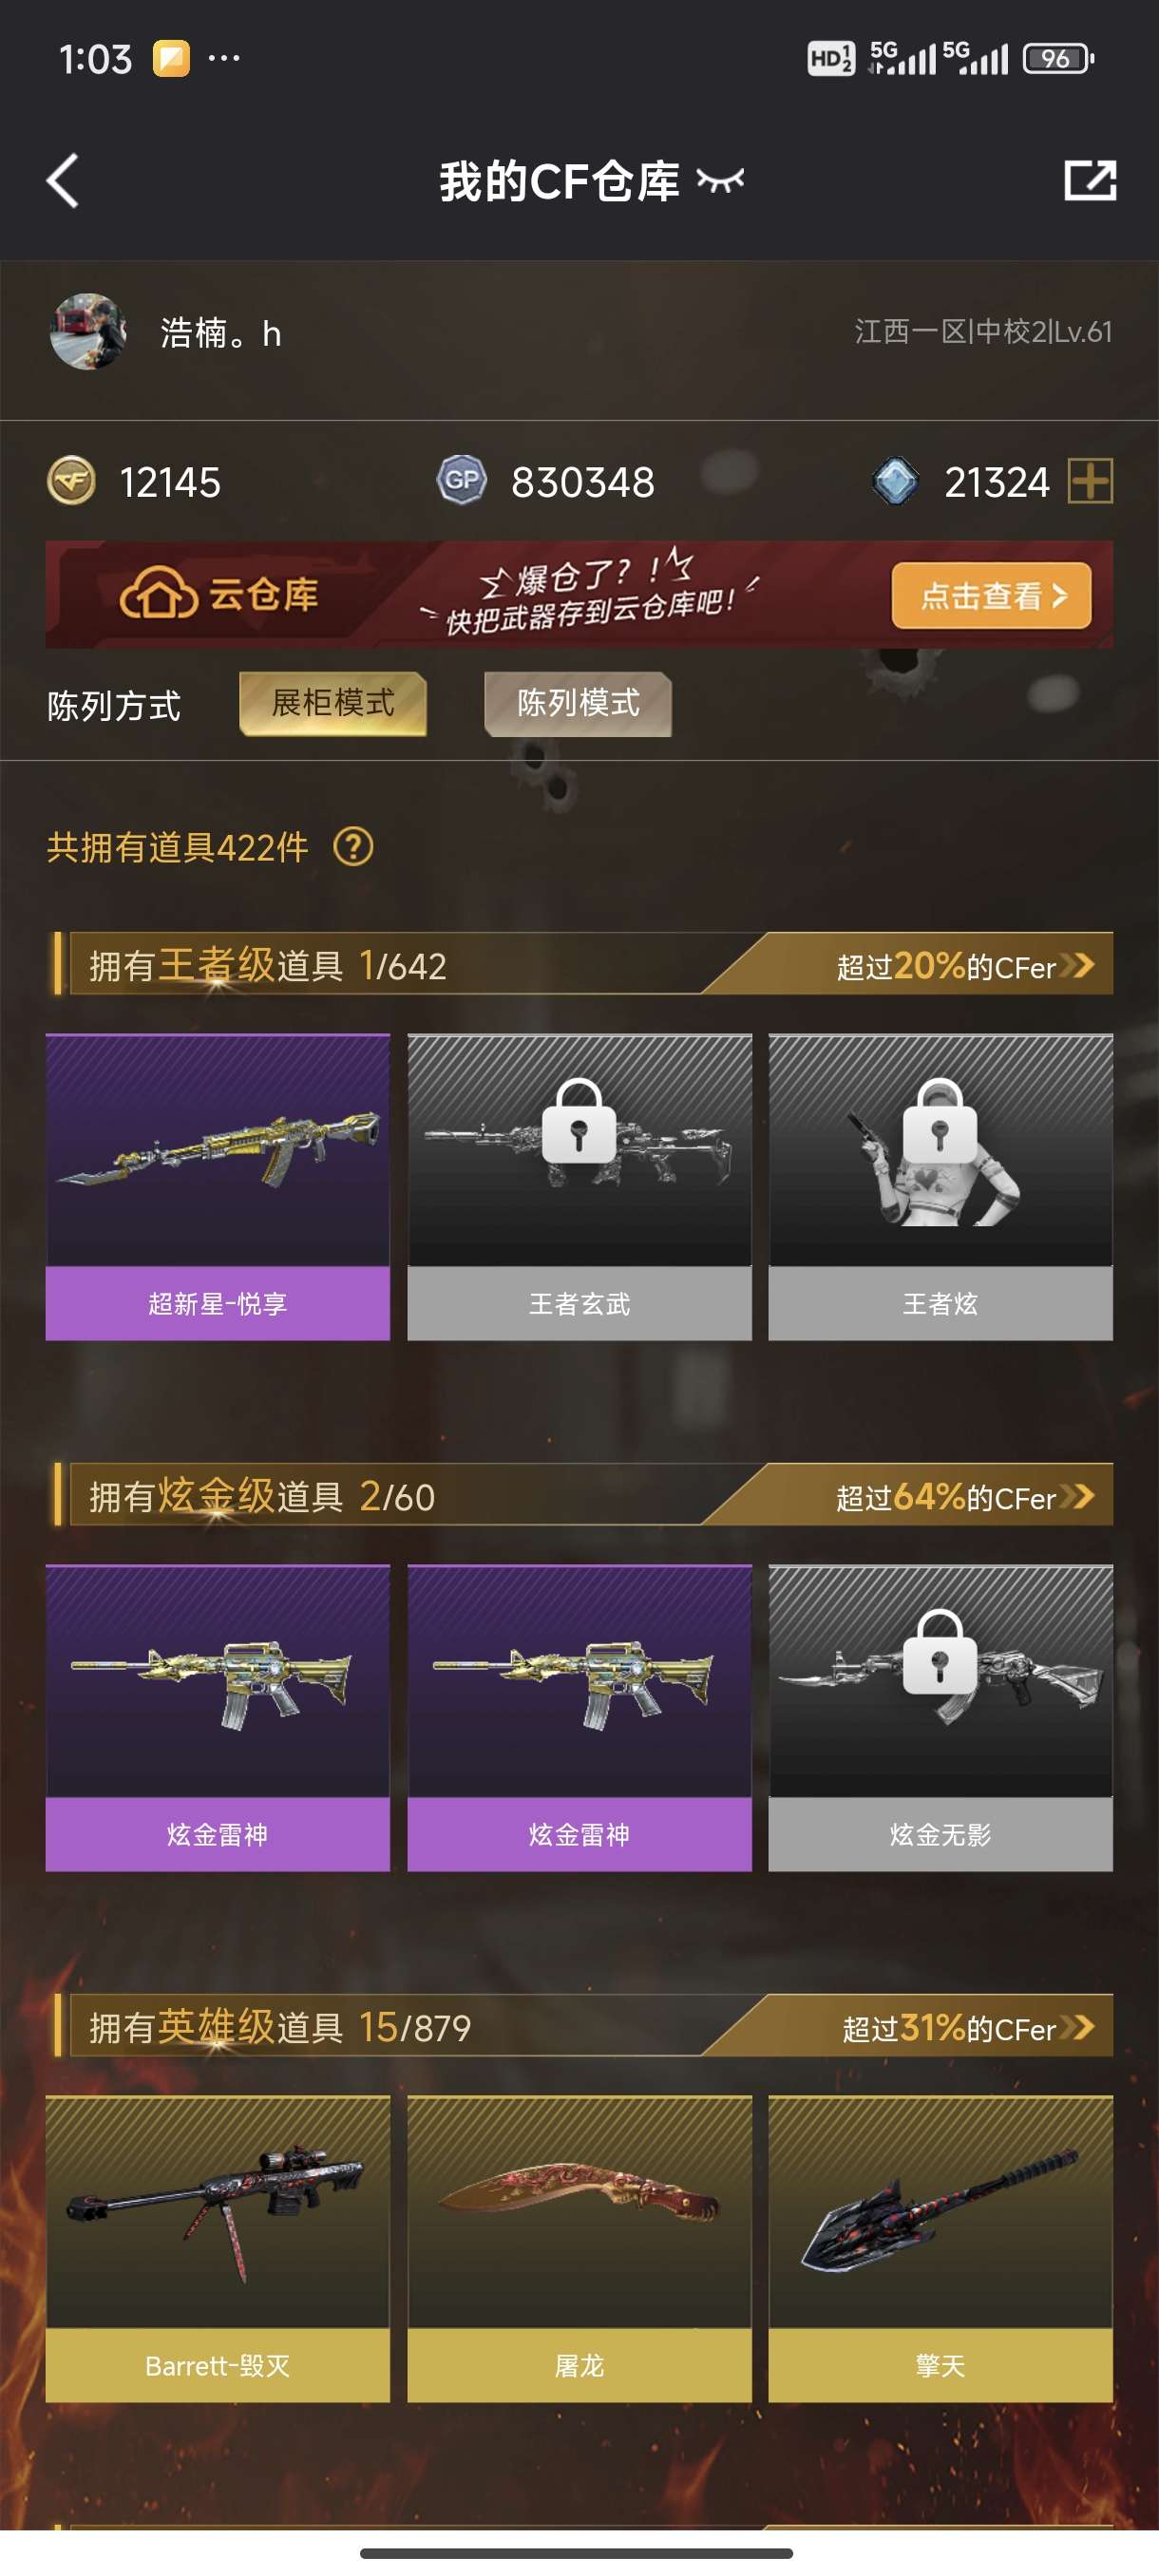Tap the 云仓库 cloud house icon
The image size is (1159, 2576).
point(158,594)
